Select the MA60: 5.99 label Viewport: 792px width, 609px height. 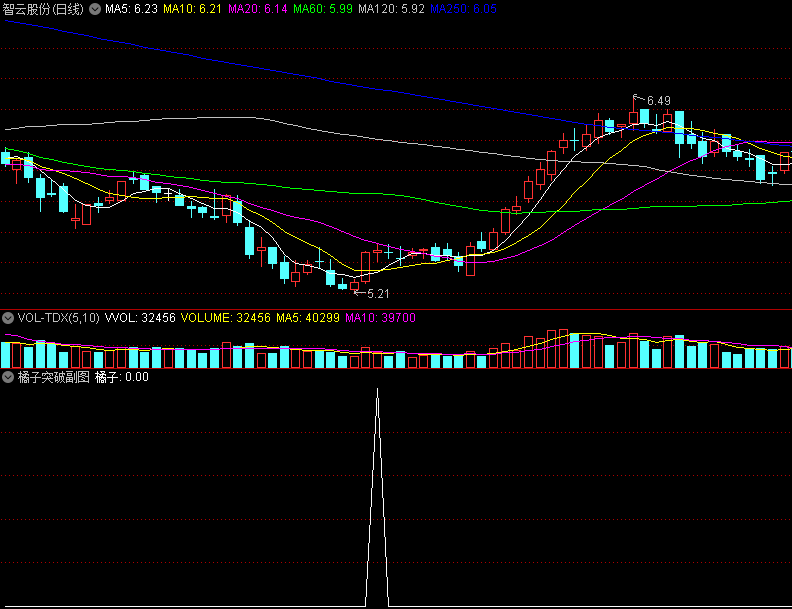tap(323, 9)
